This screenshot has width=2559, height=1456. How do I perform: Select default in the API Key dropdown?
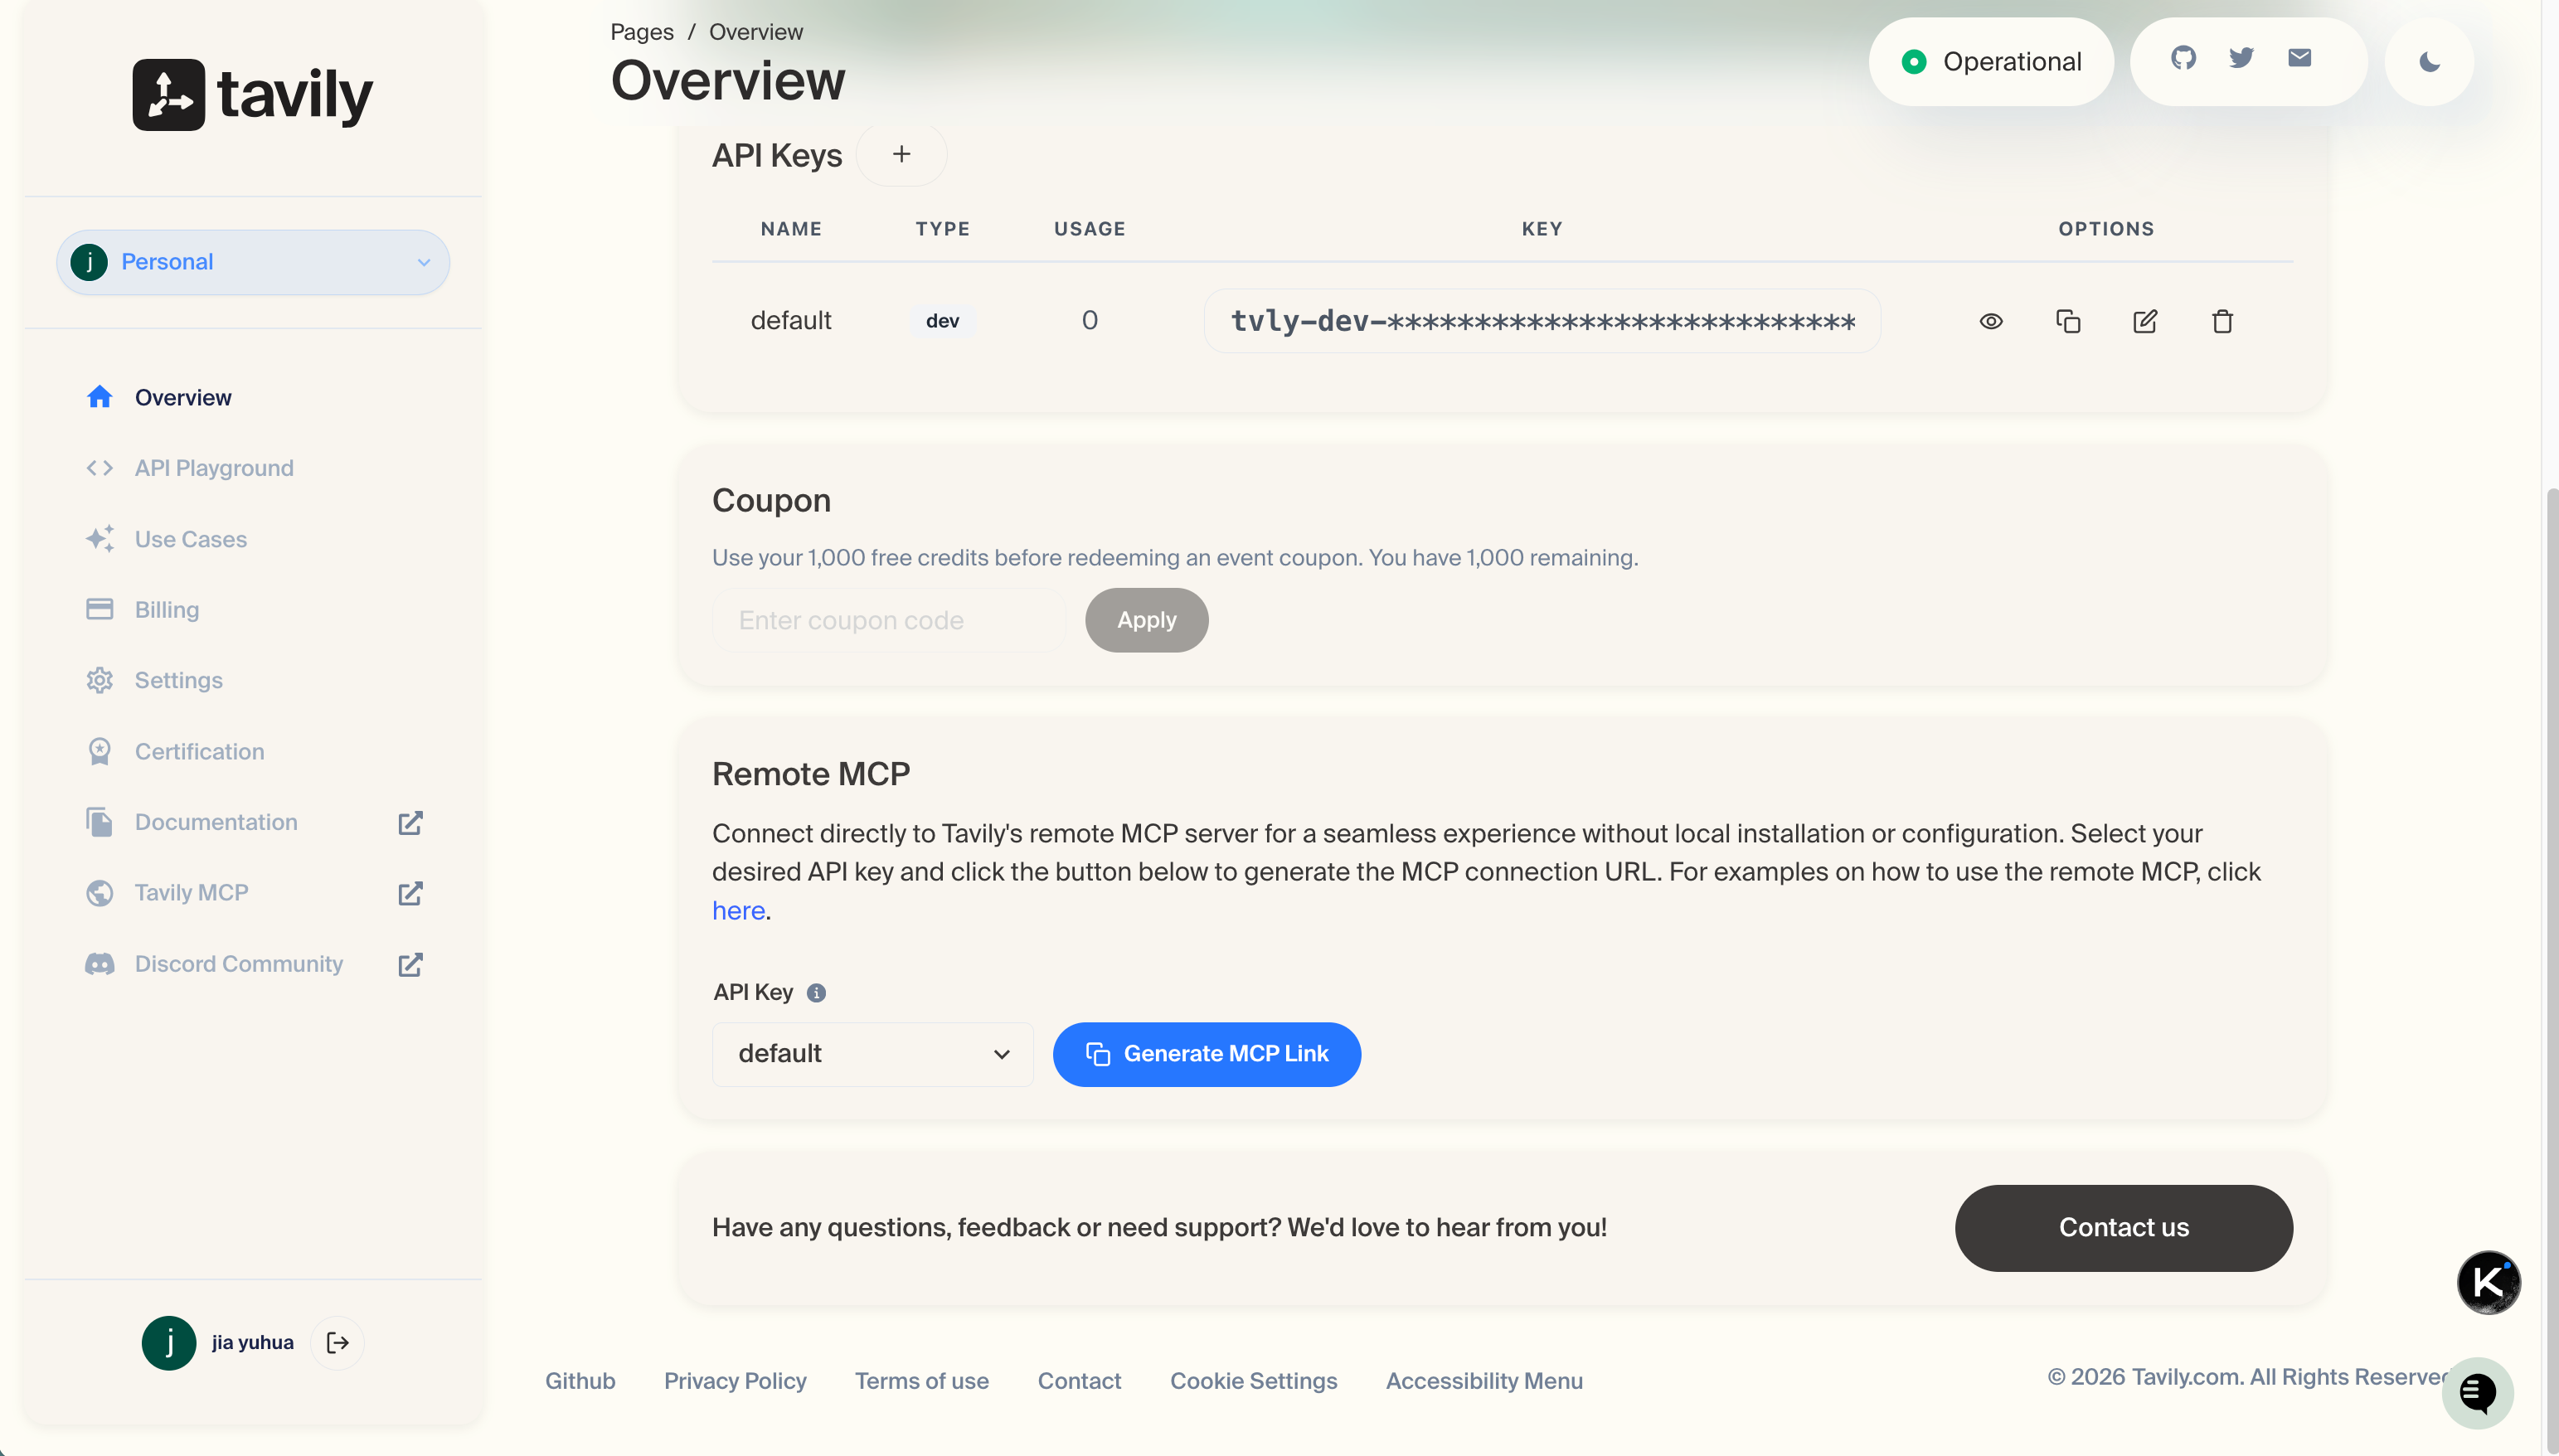coord(872,1054)
